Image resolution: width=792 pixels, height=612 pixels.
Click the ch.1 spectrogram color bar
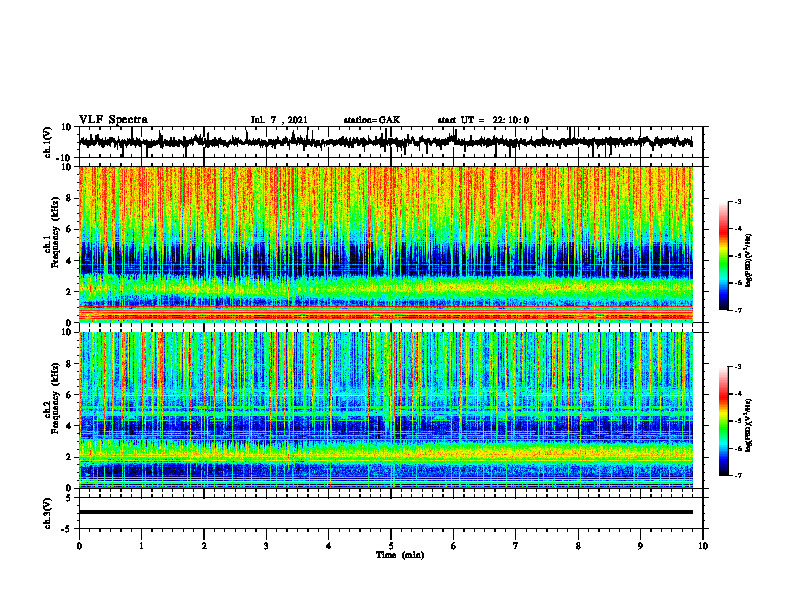tap(723, 256)
